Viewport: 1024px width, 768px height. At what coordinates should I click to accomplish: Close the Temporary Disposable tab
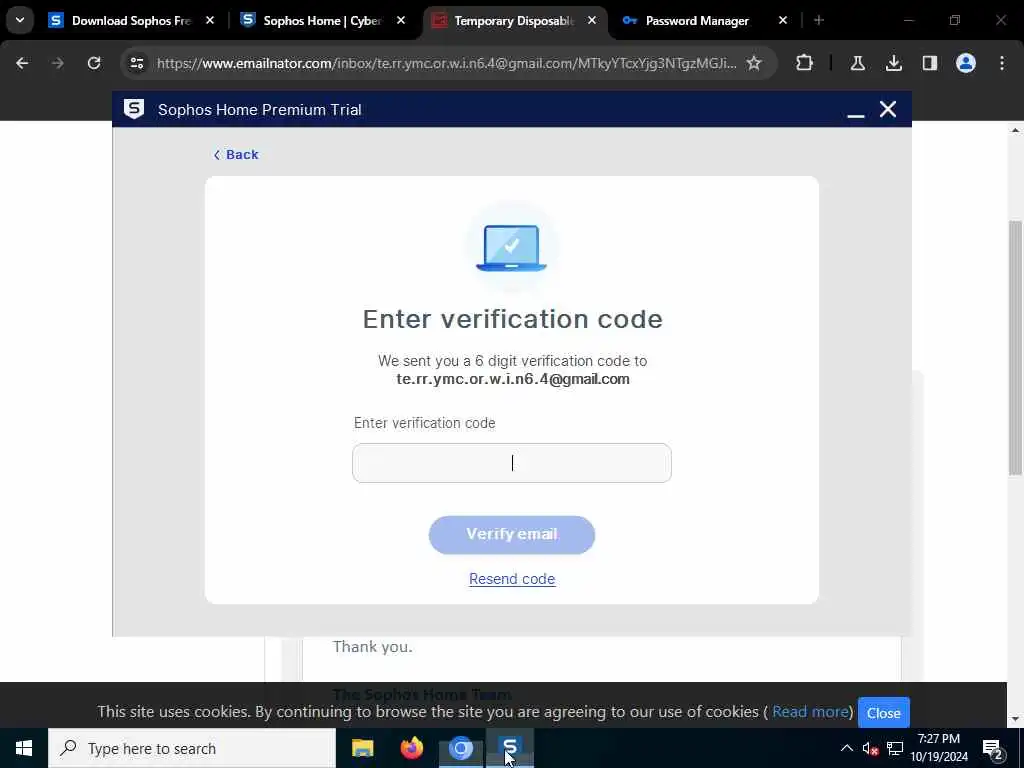(592, 21)
